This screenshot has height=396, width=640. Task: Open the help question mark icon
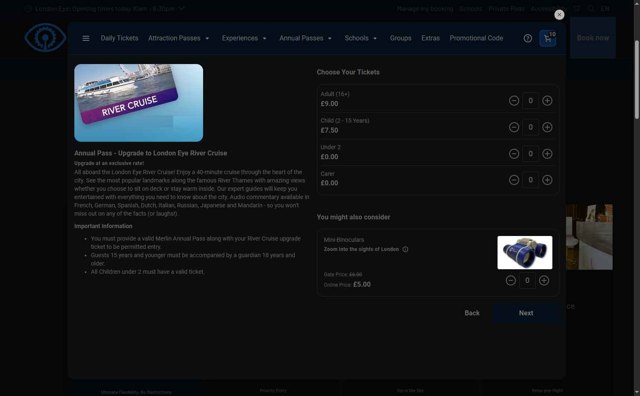528,38
